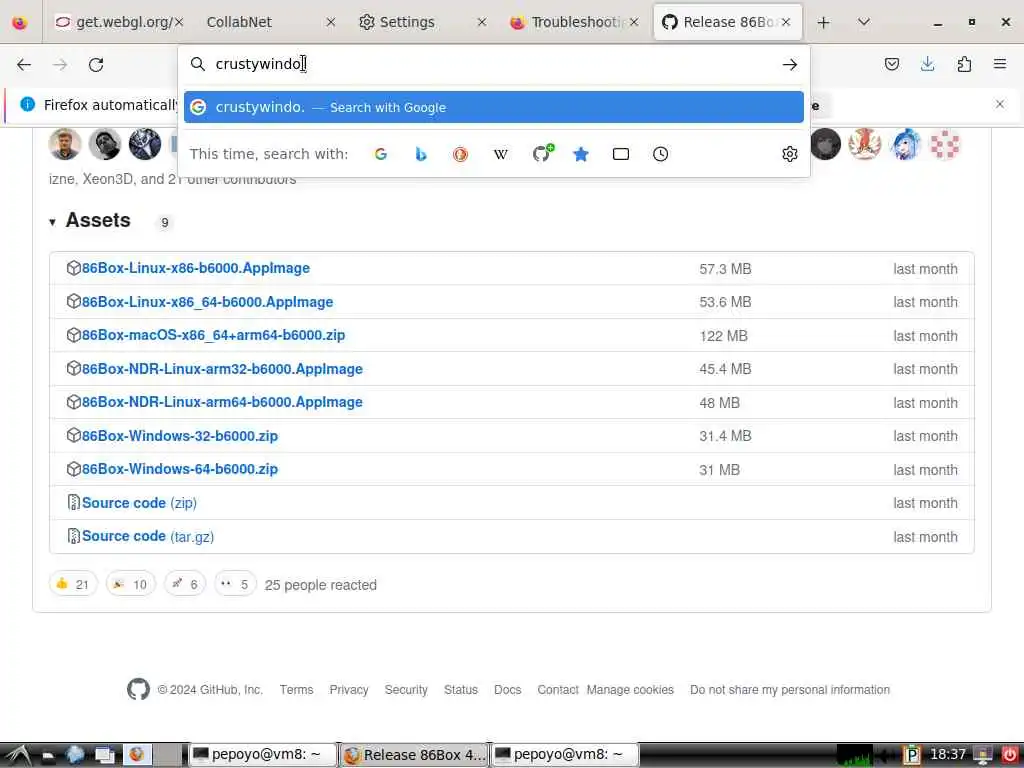Collapse the Assets section
This screenshot has height=768, width=1024.
pos(52,223)
